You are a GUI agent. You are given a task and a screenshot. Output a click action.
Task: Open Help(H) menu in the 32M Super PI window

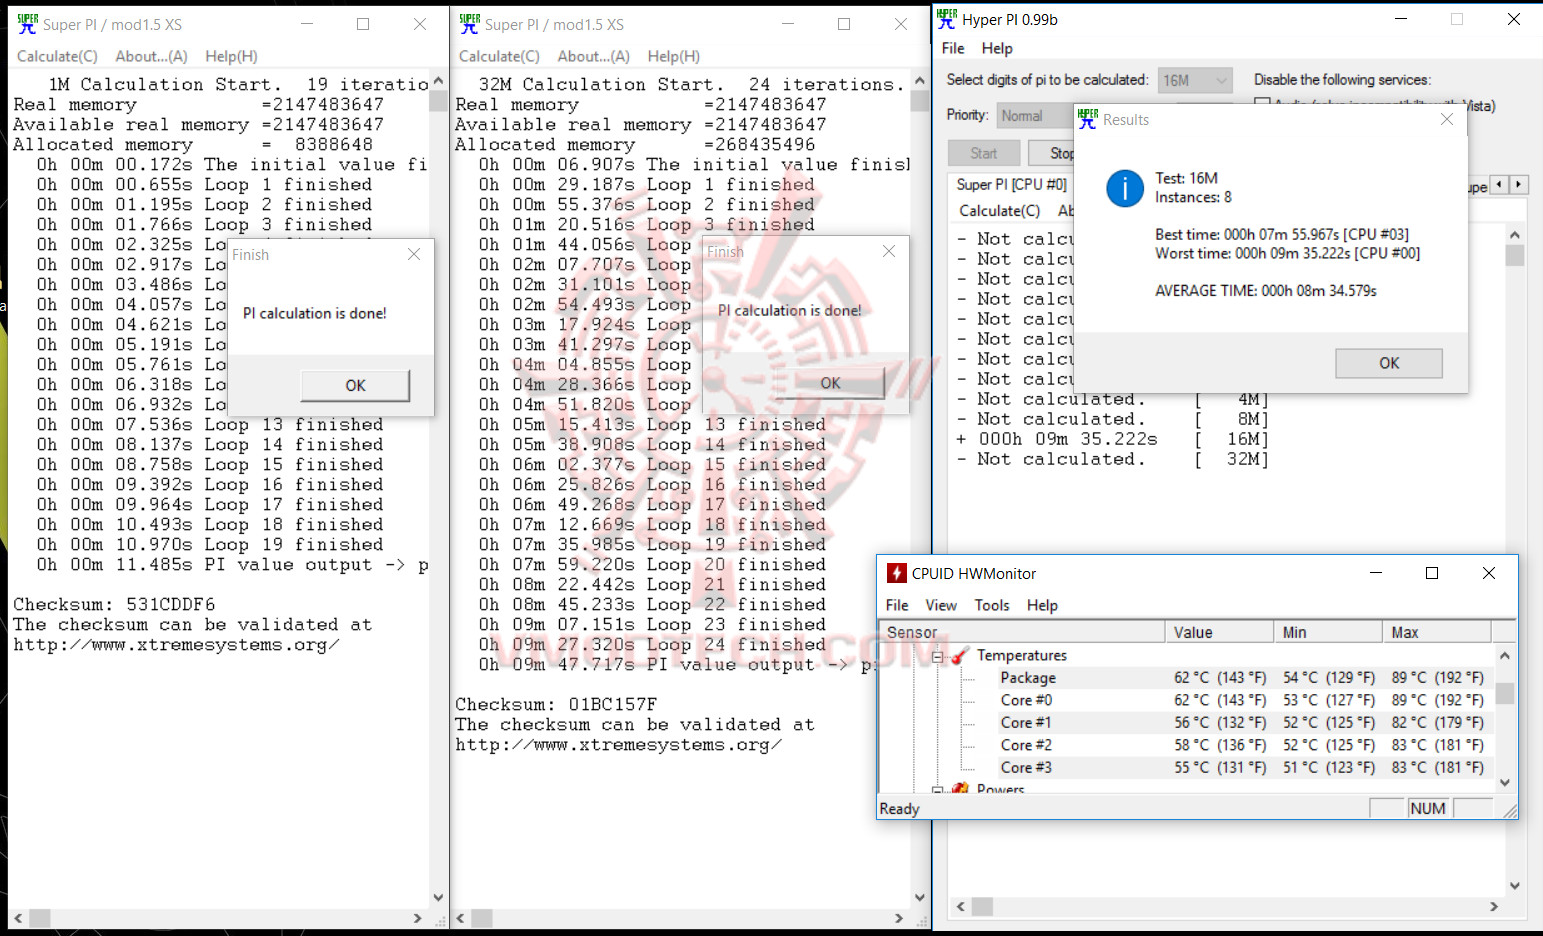coord(673,56)
